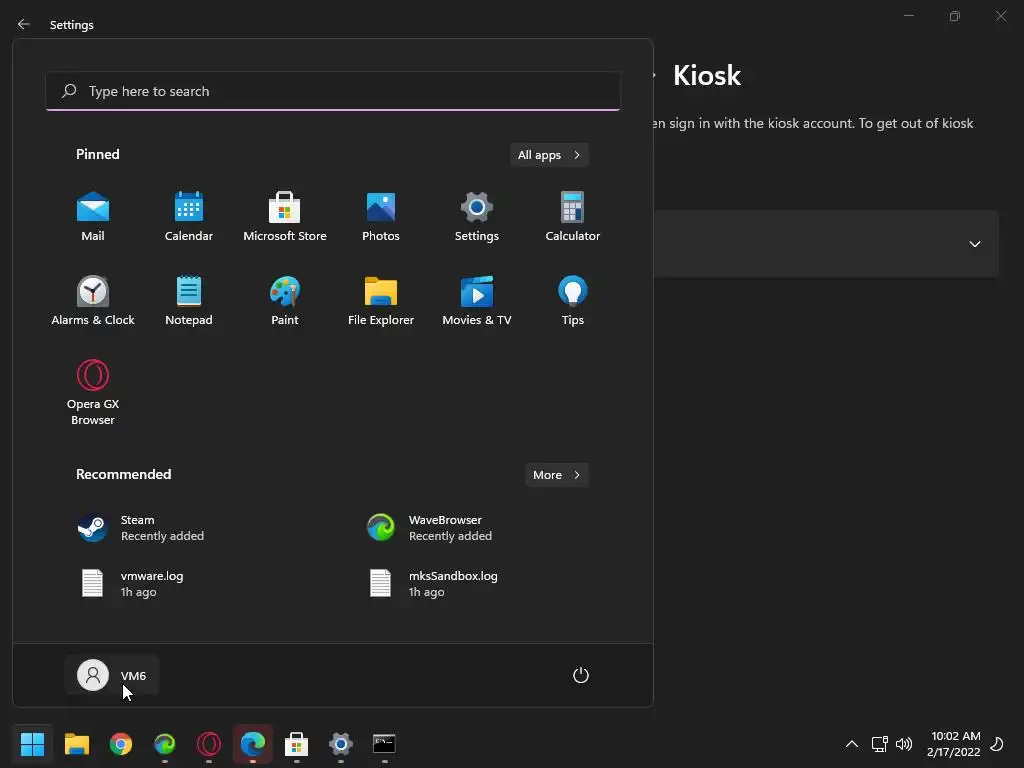The image size is (1024, 768).
Task: Open the mksSandbox.log recommended file
Action: coord(432,583)
